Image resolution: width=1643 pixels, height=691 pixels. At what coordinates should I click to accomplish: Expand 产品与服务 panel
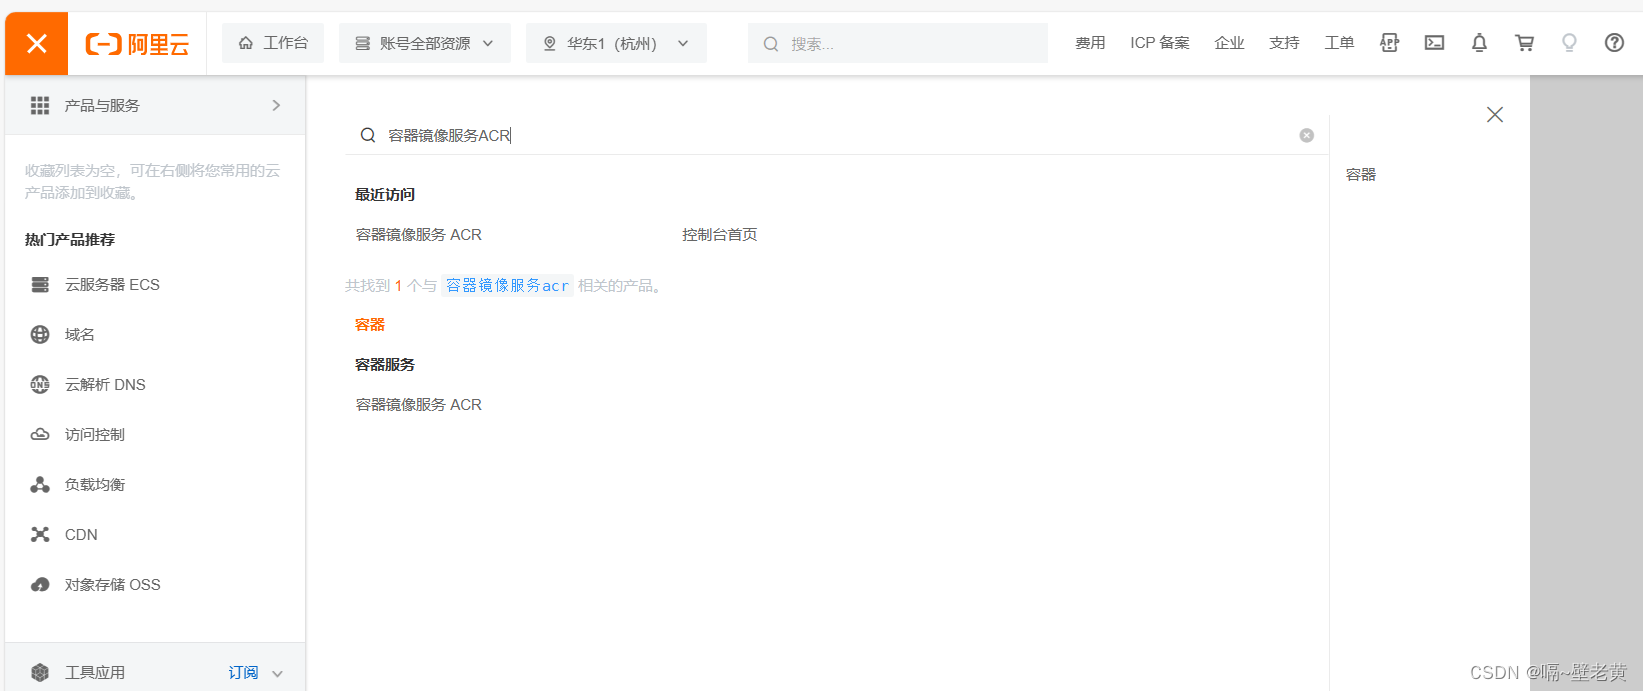click(x=155, y=105)
